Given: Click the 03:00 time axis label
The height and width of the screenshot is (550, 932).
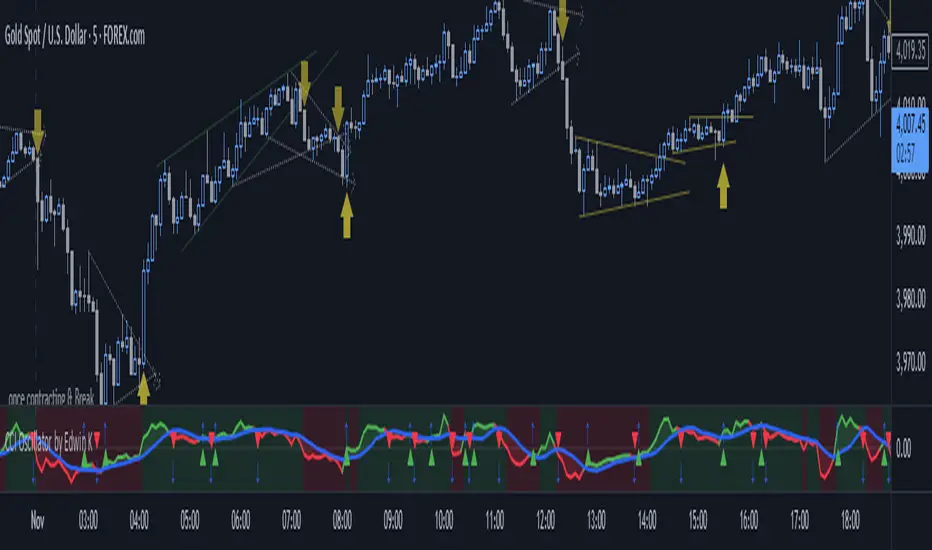Looking at the screenshot, I should [x=88, y=521].
